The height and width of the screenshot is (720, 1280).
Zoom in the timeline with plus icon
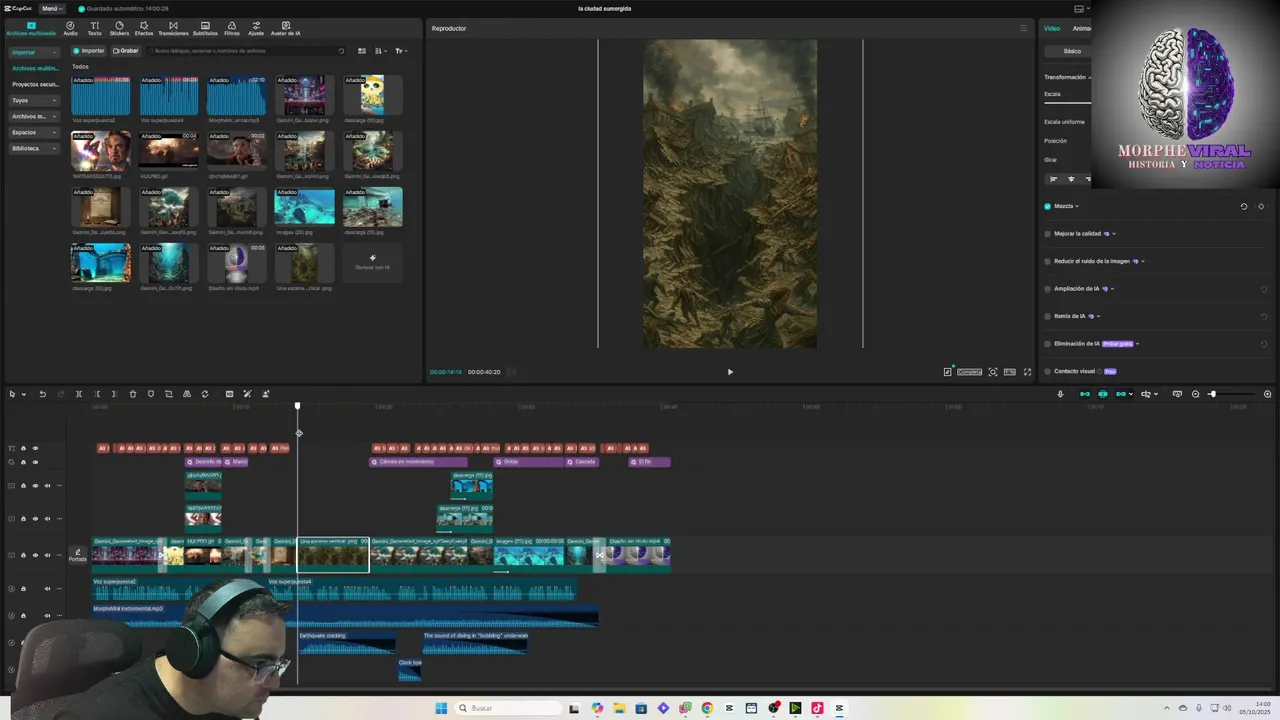(x=1267, y=394)
